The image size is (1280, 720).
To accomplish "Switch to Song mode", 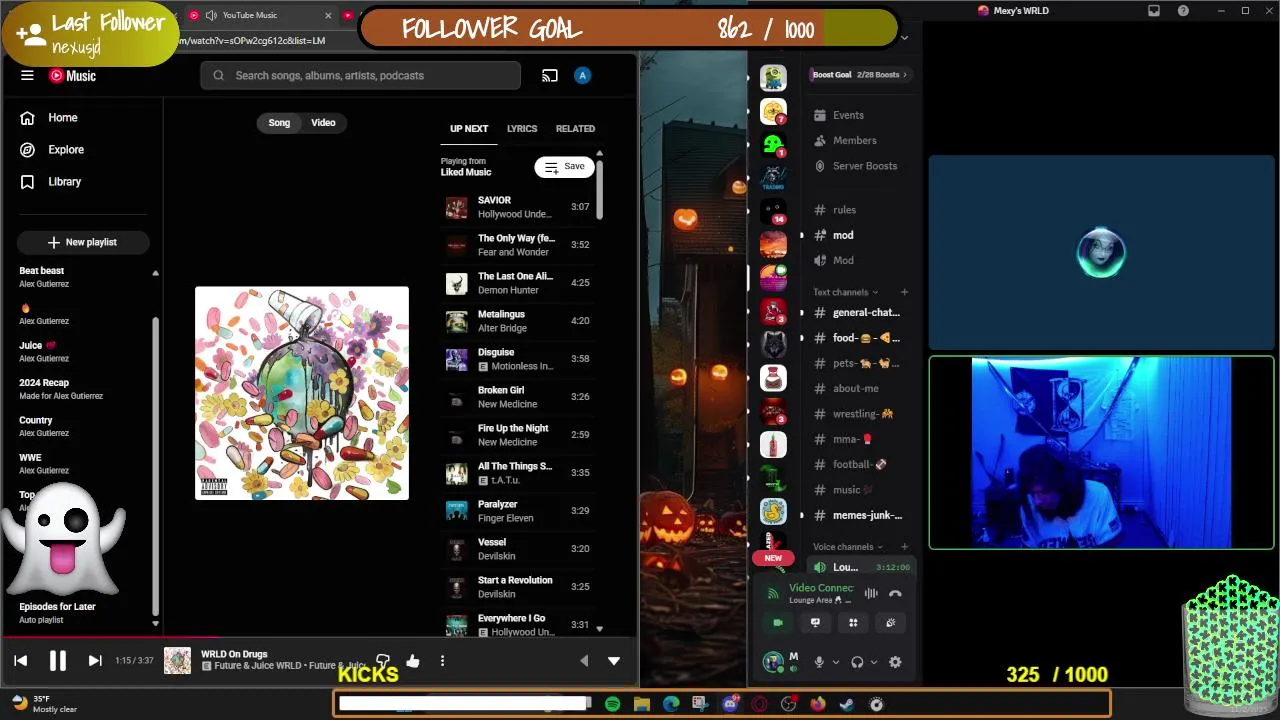I will pyautogui.click(x=279, y=123).
